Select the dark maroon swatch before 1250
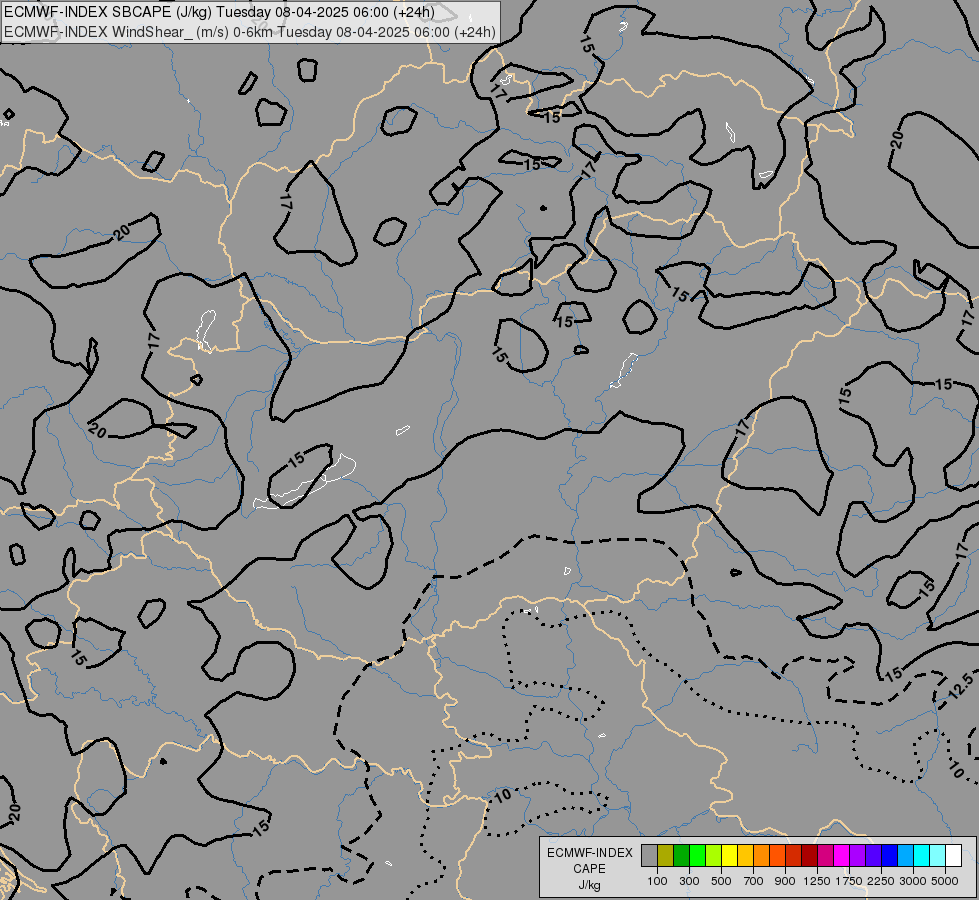This screenshot has height=900, width=979. click(x=809, y=856)
